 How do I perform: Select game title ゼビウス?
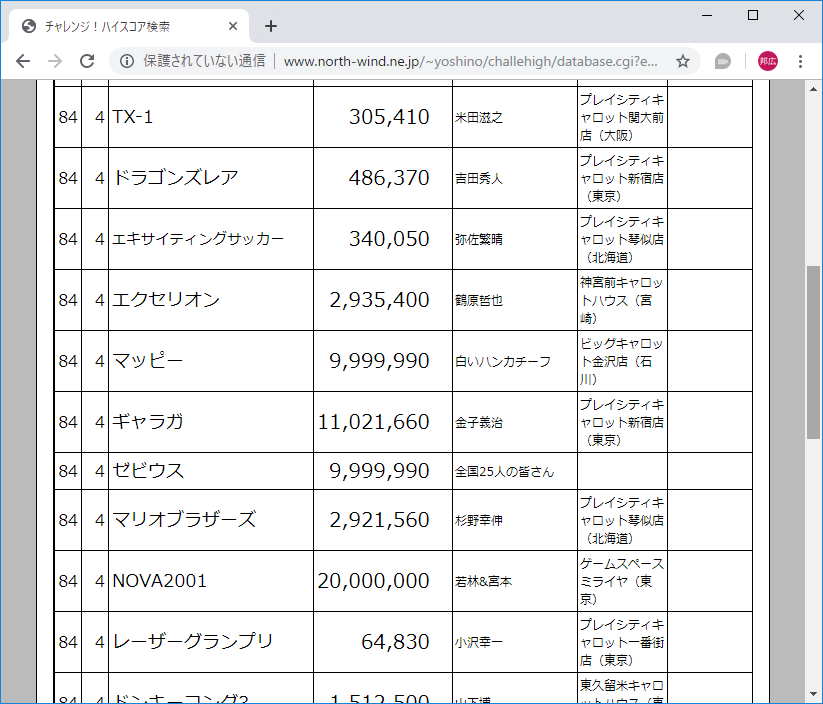click(148, 470)
